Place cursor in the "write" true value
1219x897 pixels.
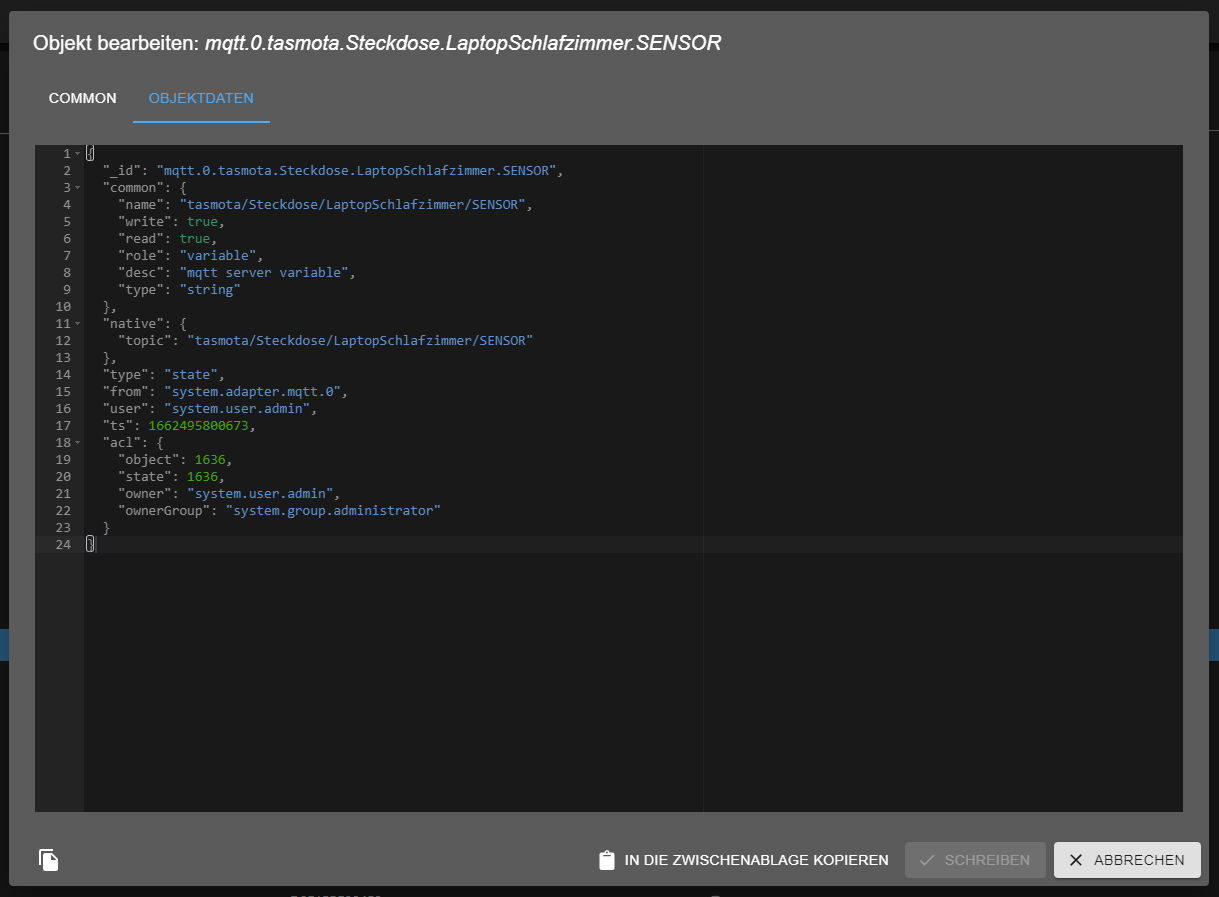point(202,222)
